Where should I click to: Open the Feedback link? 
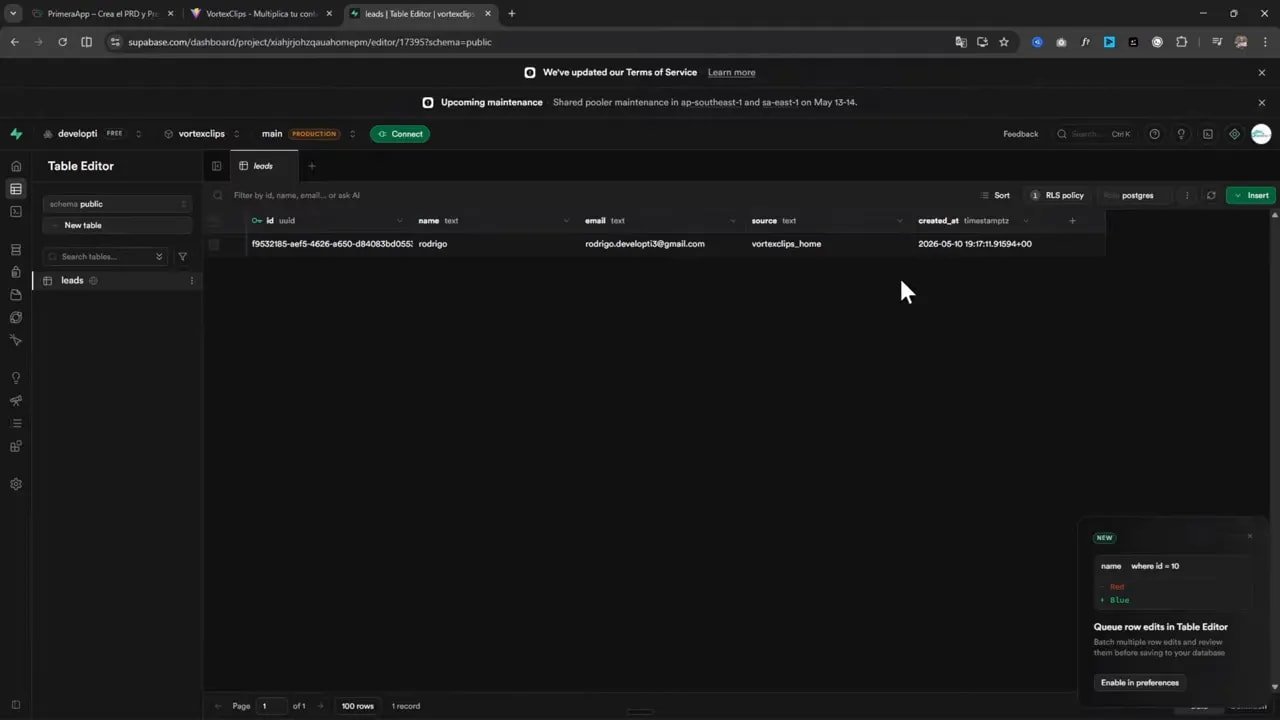pos(1021,134)
